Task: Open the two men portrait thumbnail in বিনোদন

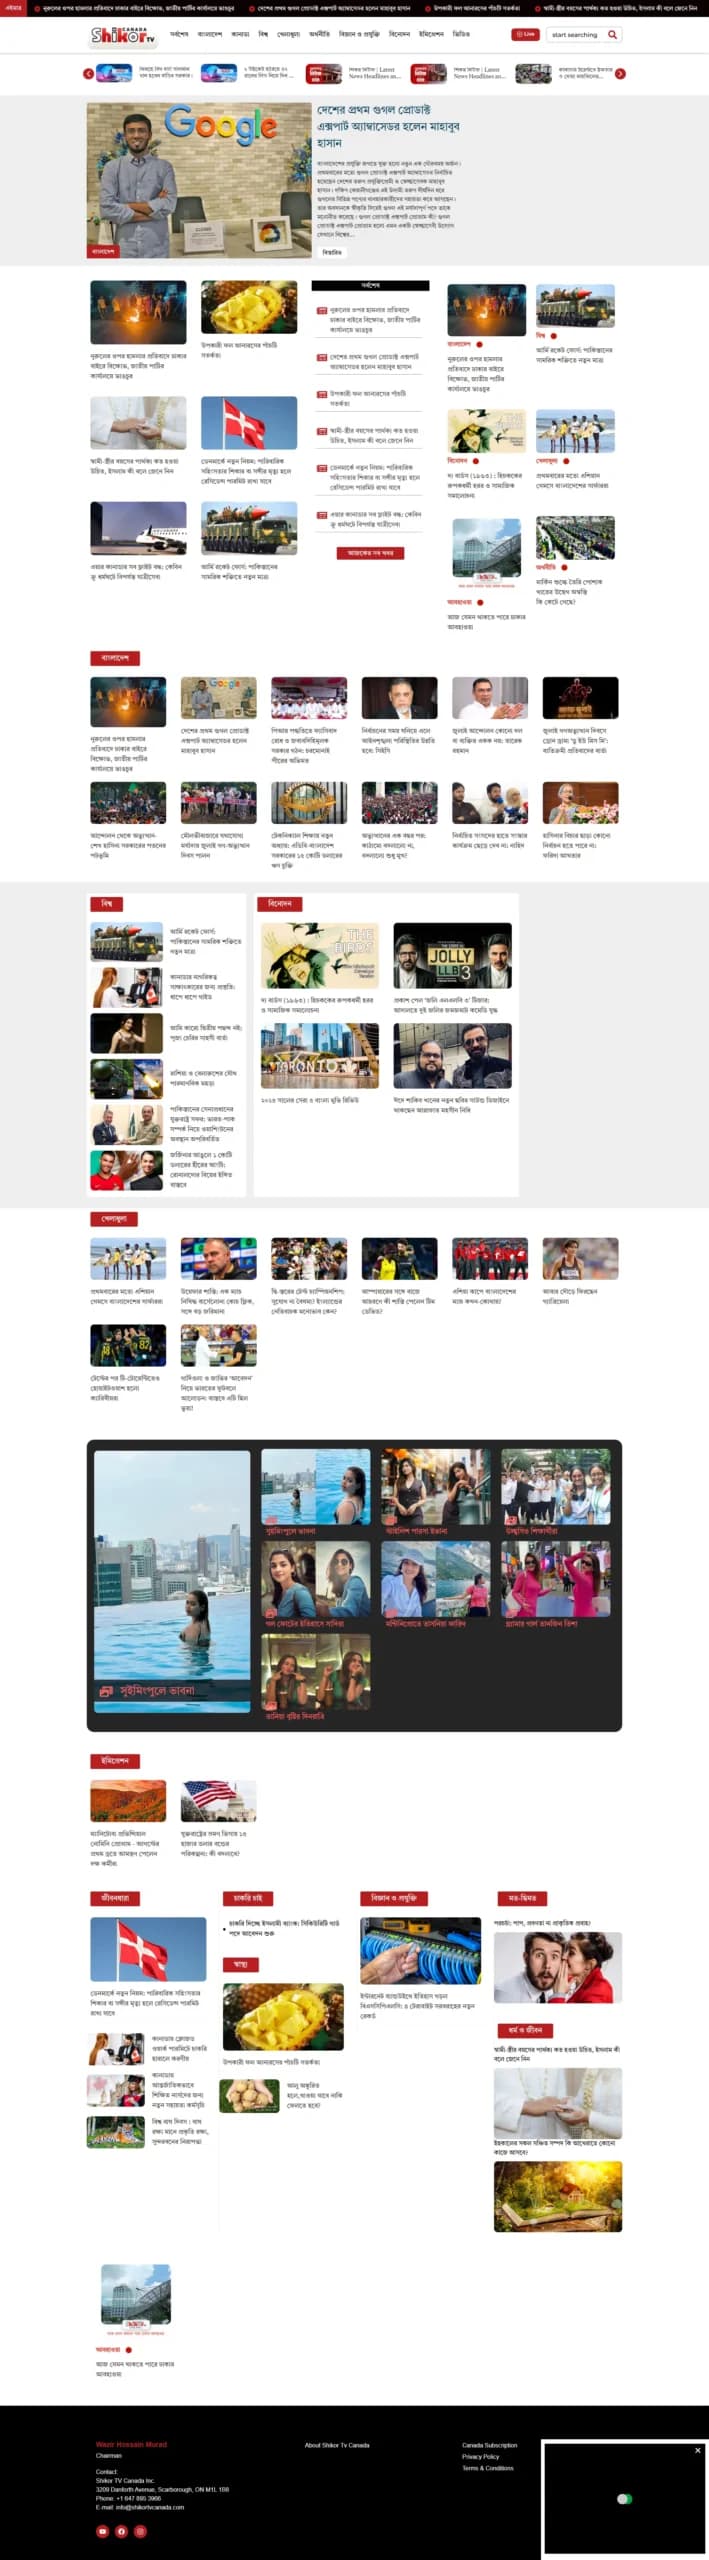Action: coord(452,1056)
